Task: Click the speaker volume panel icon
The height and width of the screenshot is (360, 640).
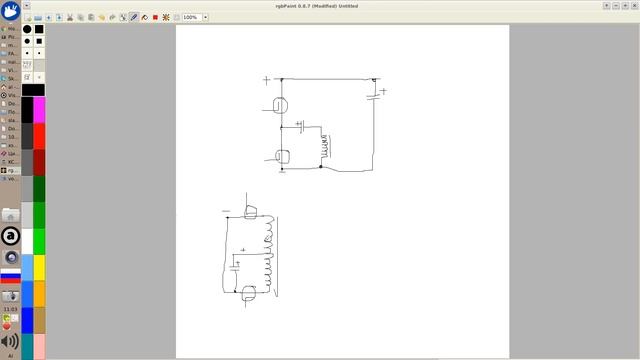Action: point(10,341)
